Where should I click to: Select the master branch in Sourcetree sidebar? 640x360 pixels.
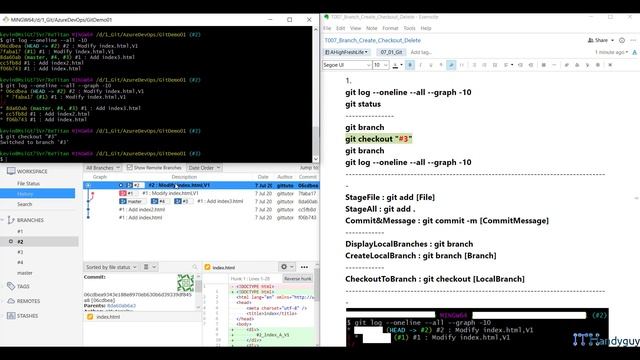[x=24, y=273]
